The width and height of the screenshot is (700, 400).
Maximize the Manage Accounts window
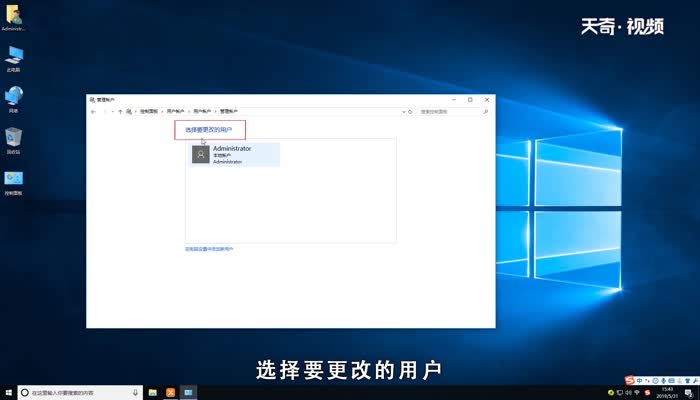470,100
